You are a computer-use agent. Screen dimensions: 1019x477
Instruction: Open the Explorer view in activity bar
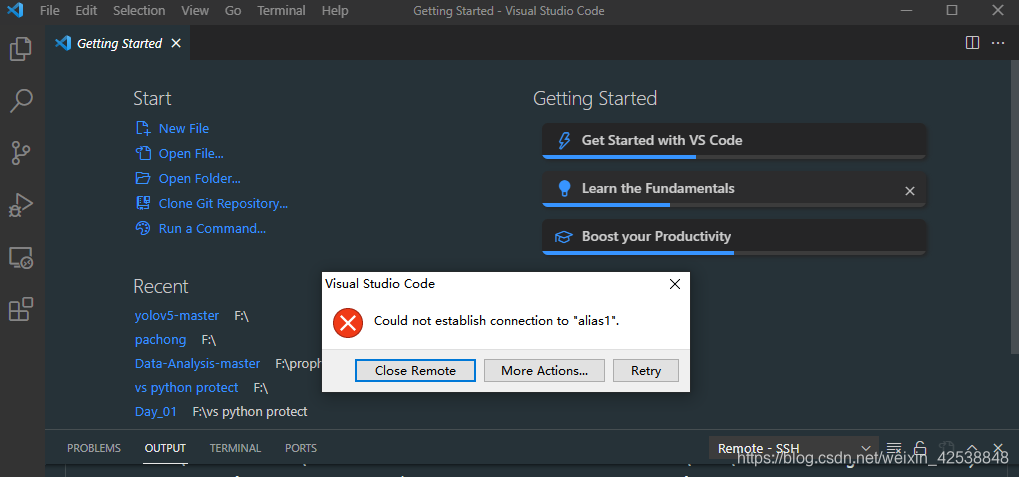[x=21, y=49]
